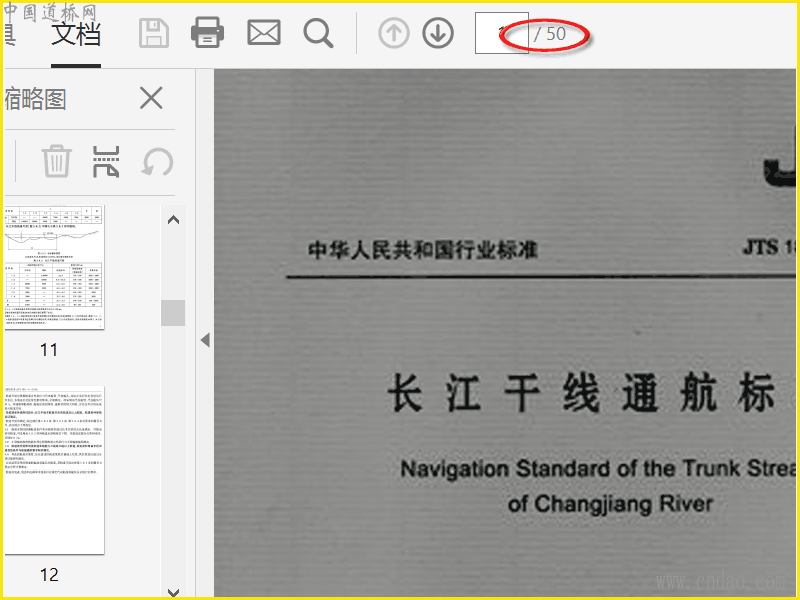The image size is (800, 600).
Task: Click thumbnail scrollbar down arrow
Action: [x=173, y=592]
